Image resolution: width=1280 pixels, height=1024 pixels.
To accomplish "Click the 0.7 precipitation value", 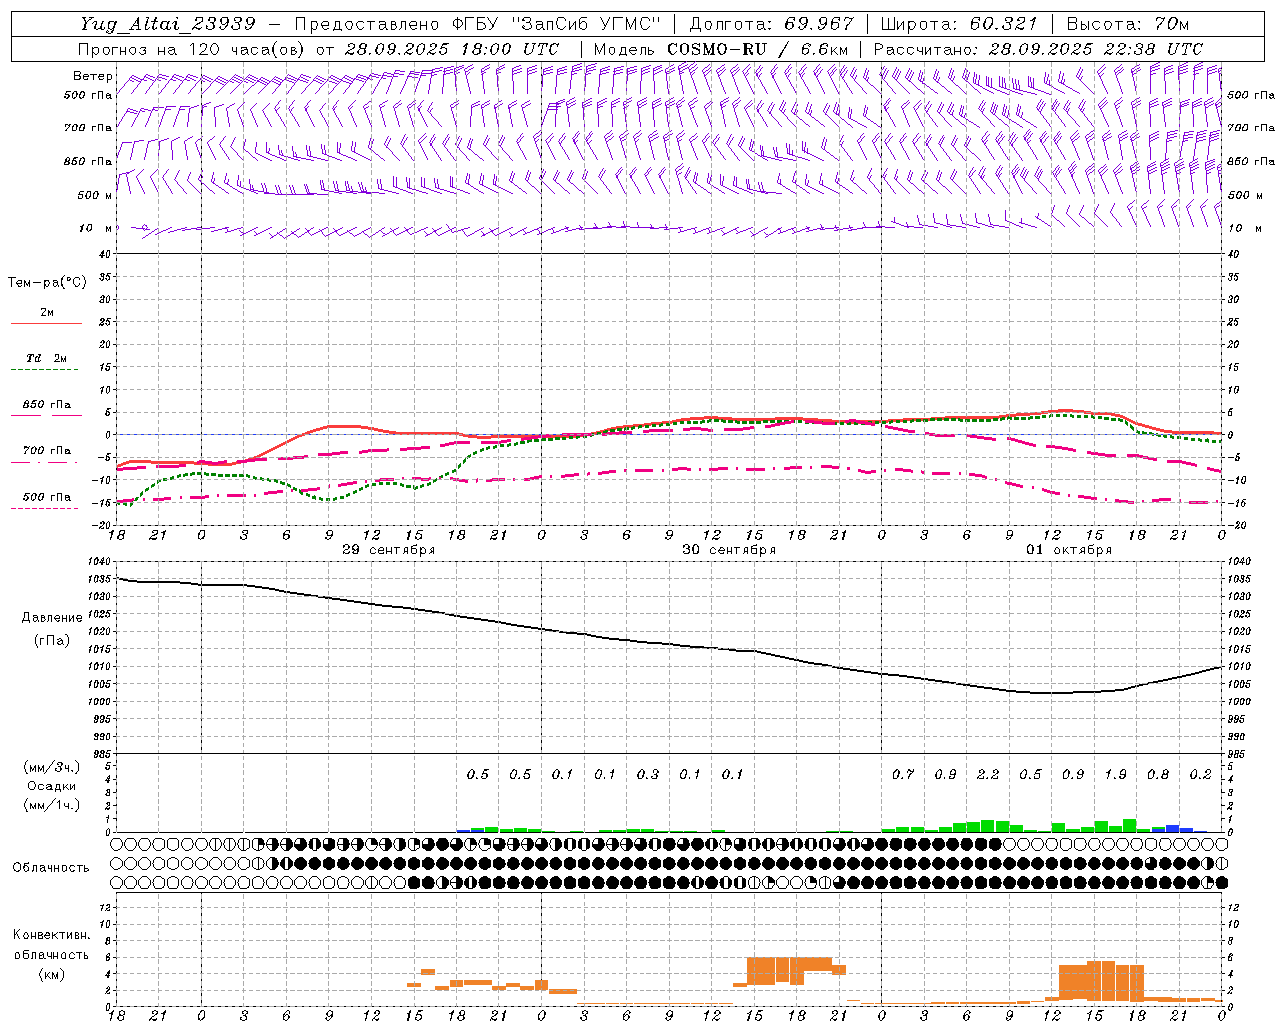I will [903, 775].
